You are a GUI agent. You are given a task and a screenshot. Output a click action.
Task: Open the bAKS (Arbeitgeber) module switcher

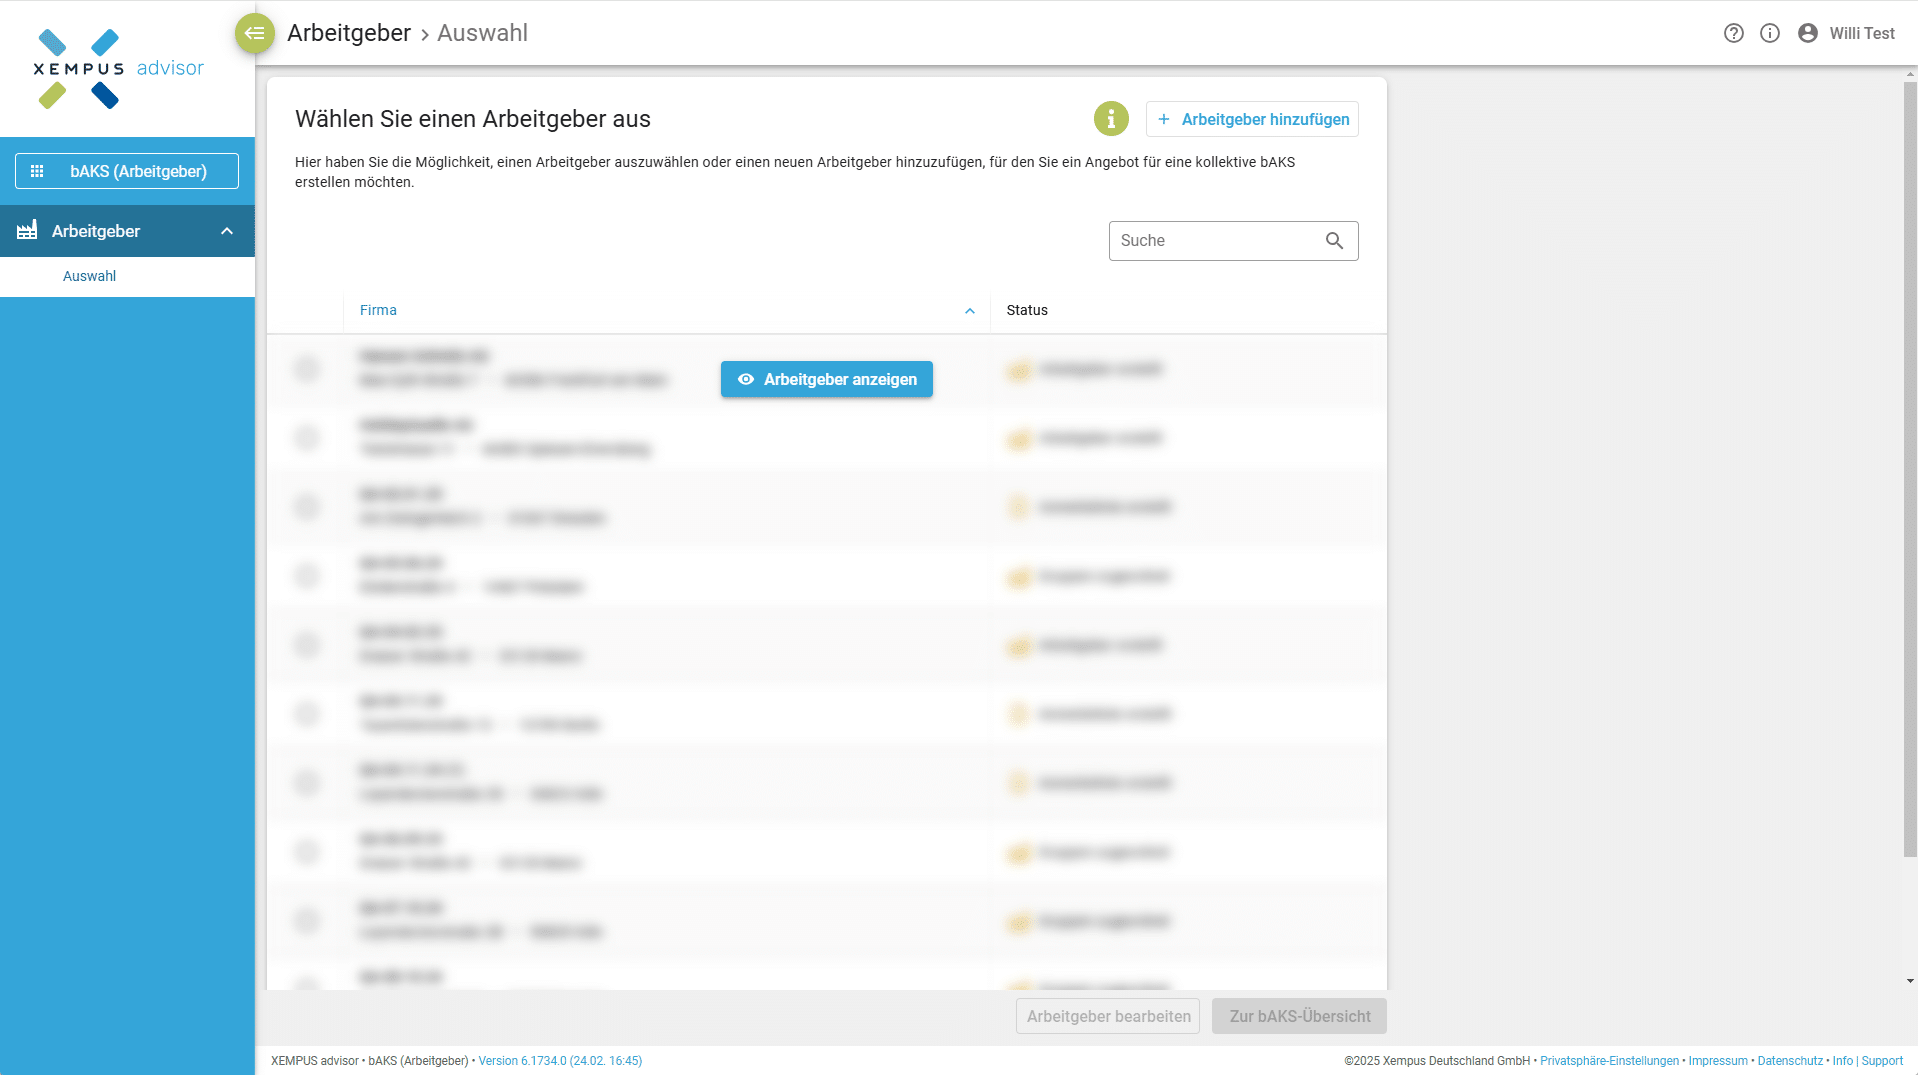click(127, 171)
